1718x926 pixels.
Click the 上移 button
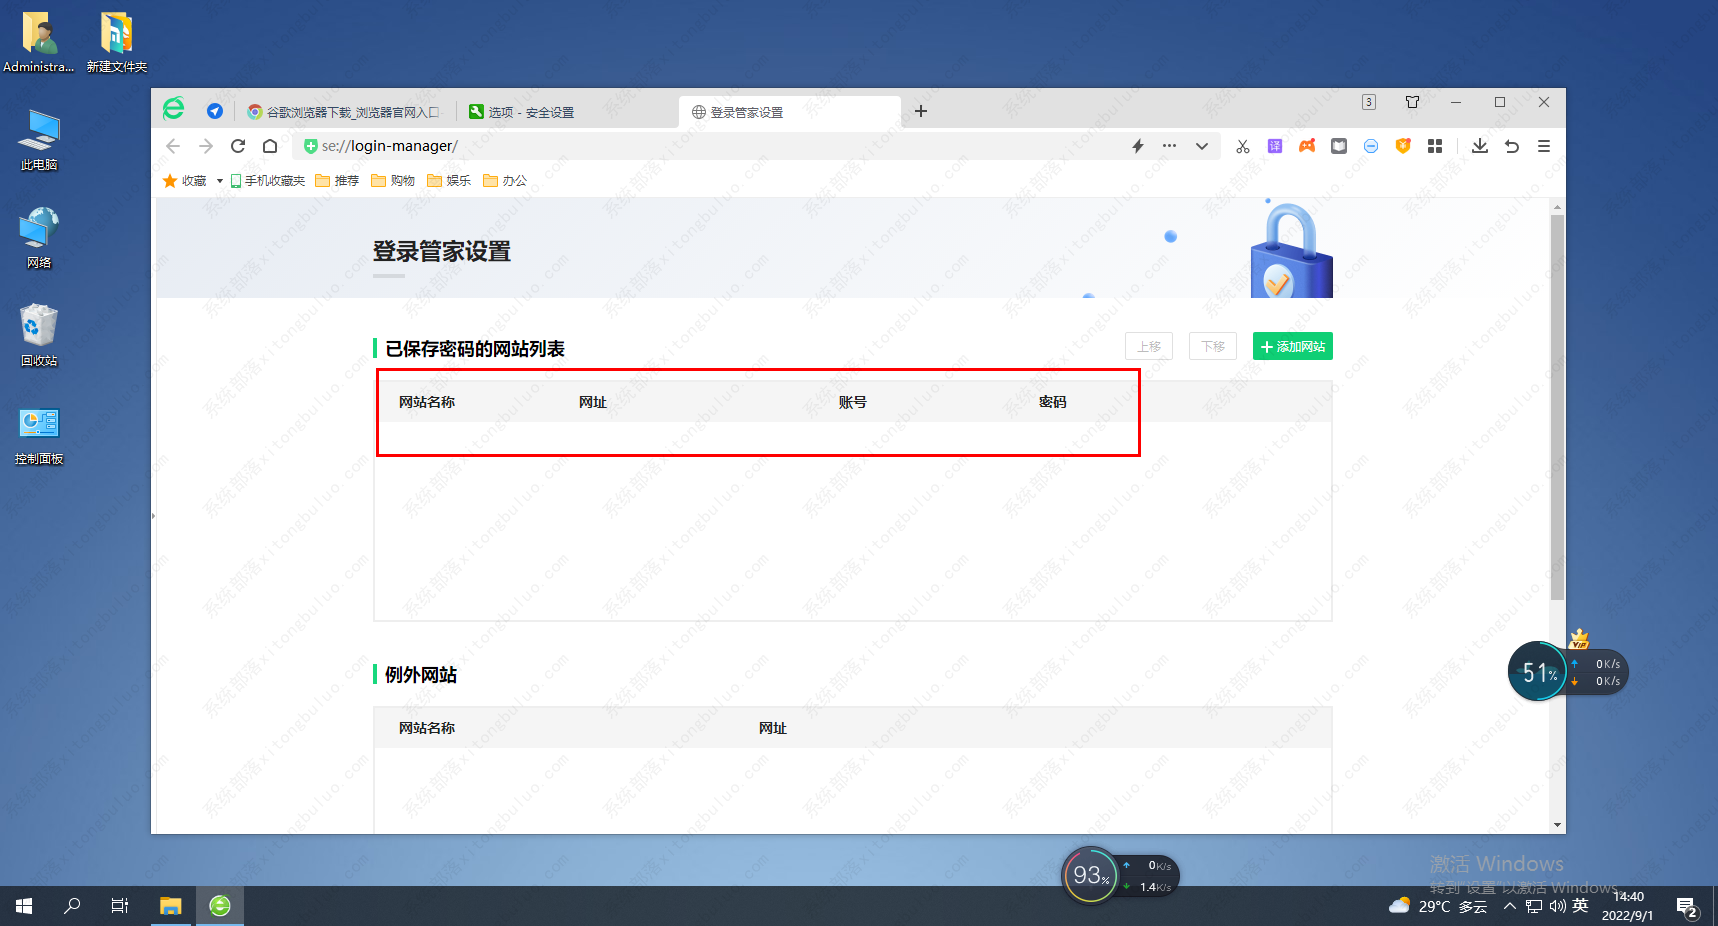(x=1149, y=346)
